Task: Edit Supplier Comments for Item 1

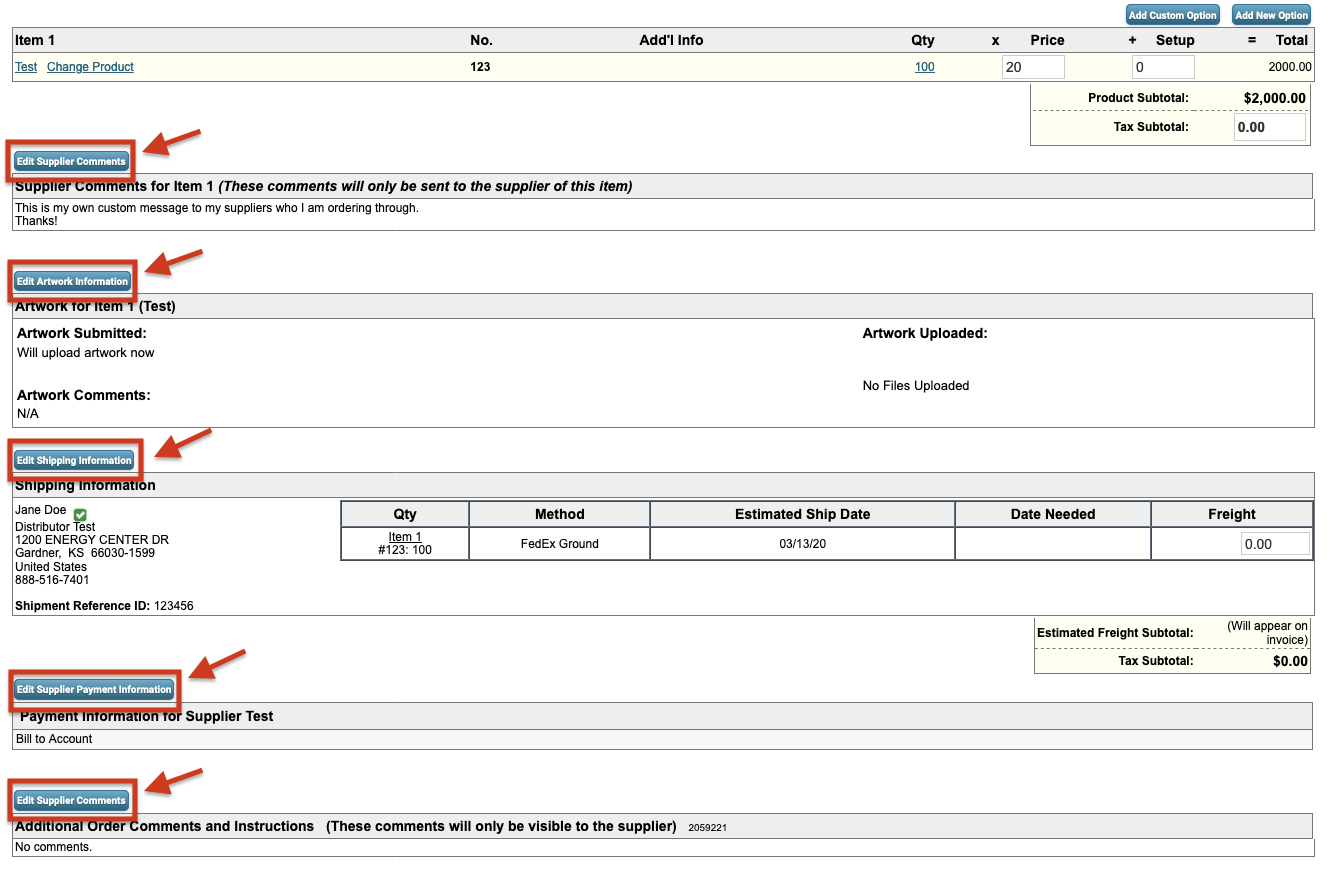Action: (71, 161)
